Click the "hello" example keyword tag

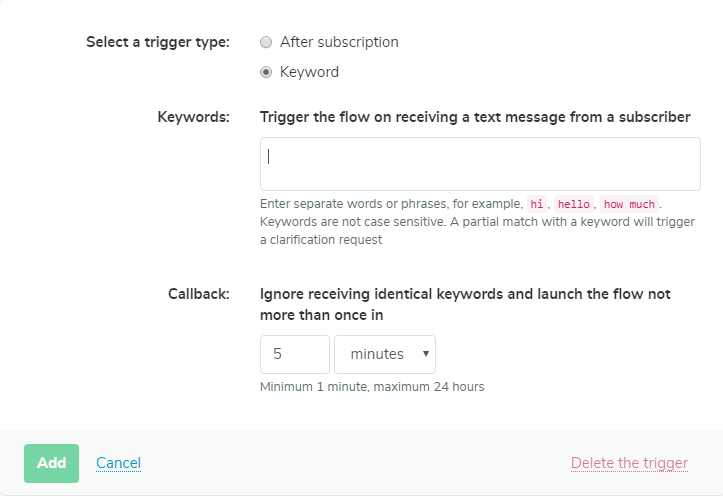click(x=574, y=204)
